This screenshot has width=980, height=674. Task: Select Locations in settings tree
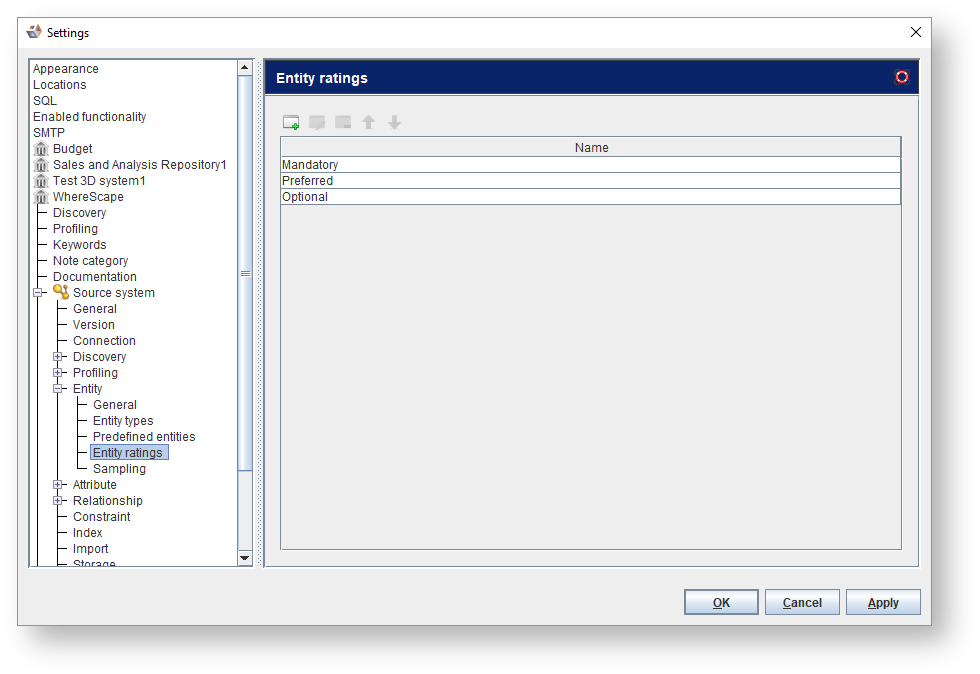59,85
